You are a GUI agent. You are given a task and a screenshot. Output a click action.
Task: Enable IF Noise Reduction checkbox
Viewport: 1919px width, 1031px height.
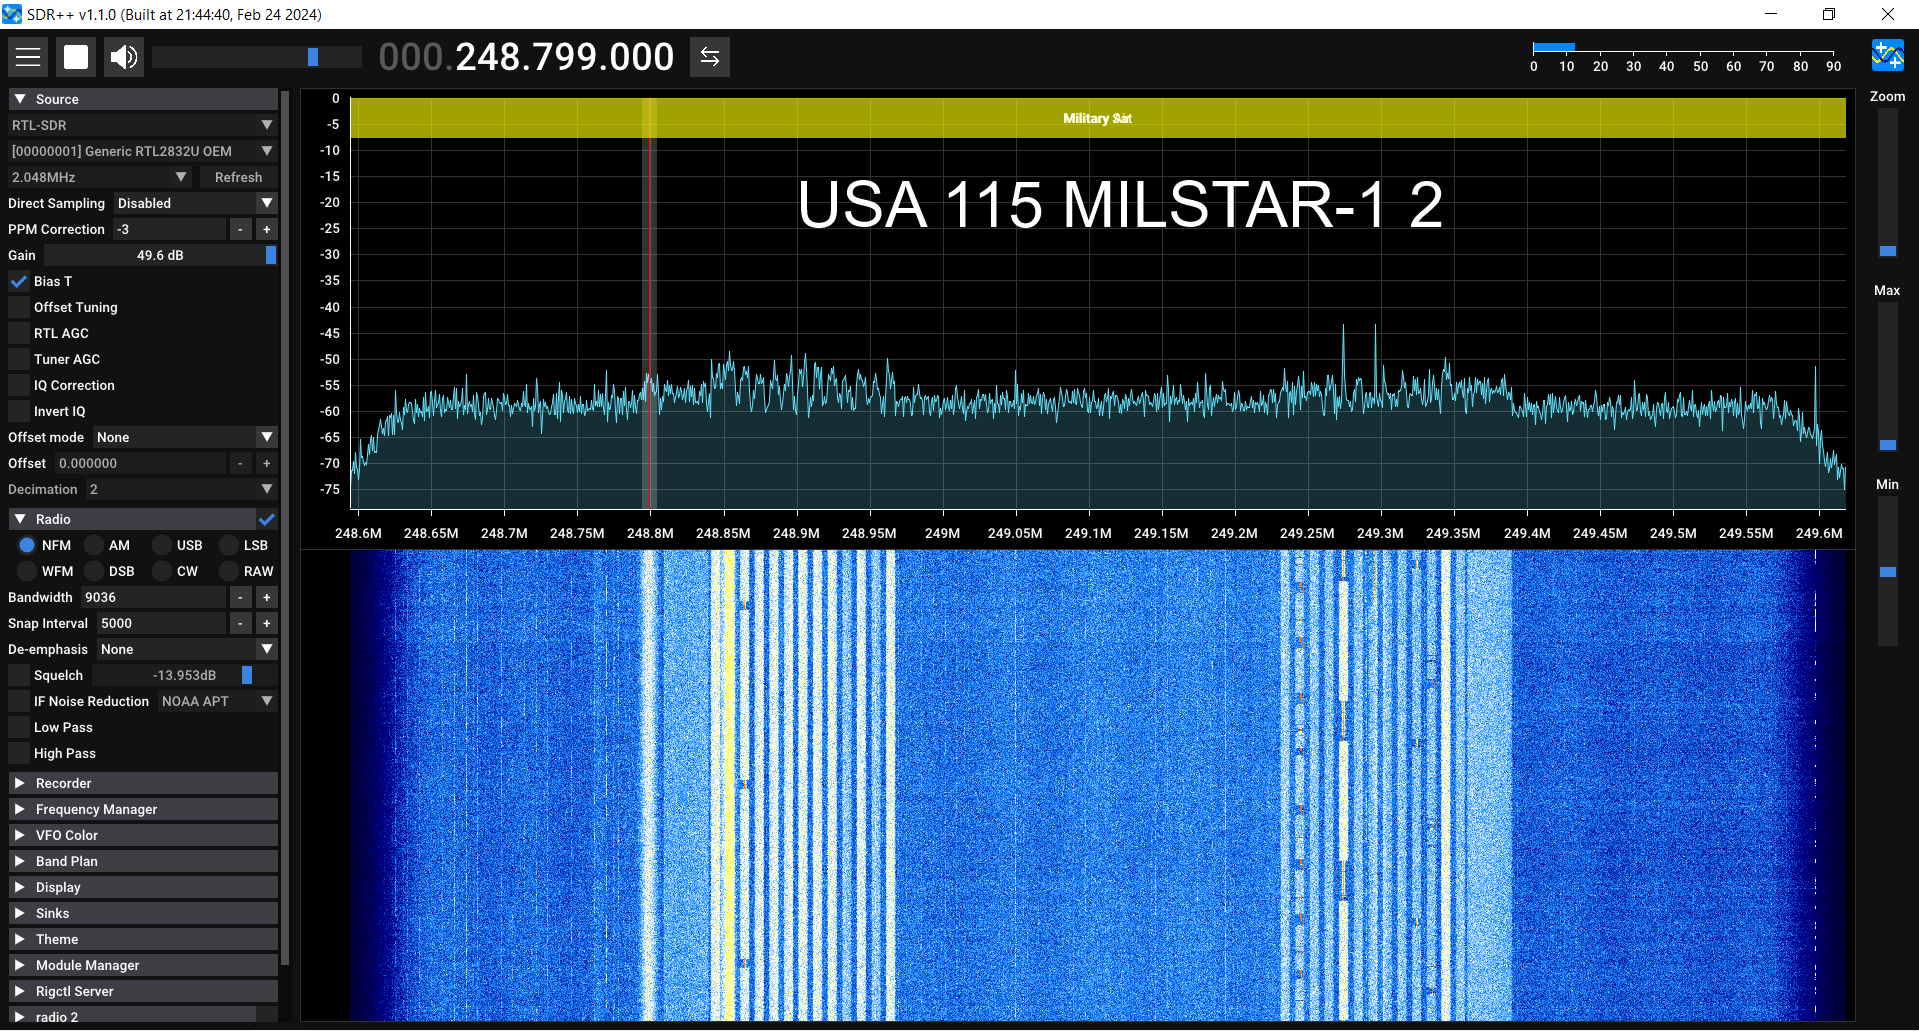coord(19,701)
